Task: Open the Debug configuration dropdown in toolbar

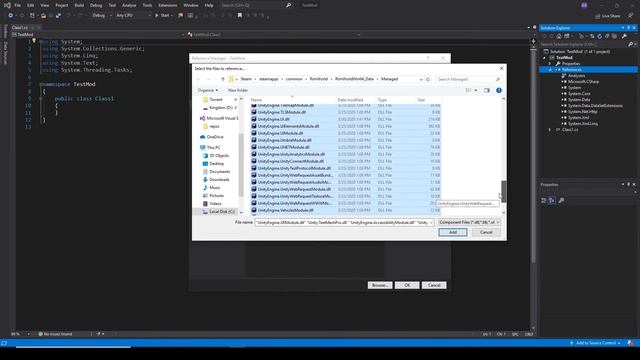Action: pyautogui.click(x=101, y=16)
